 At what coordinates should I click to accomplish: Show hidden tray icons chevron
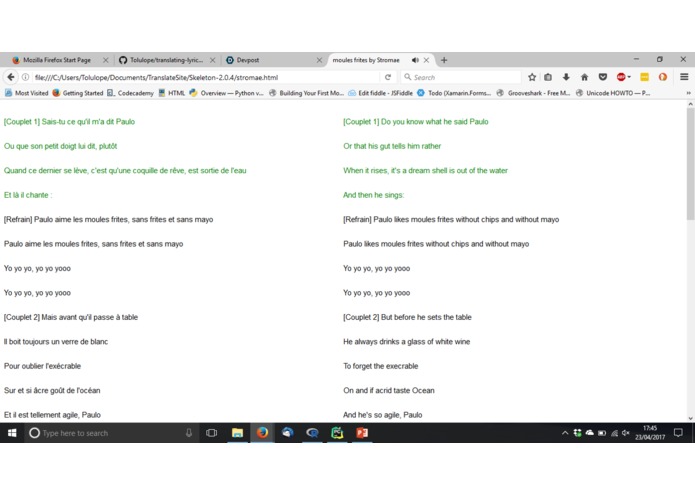(x=565, y=433)
